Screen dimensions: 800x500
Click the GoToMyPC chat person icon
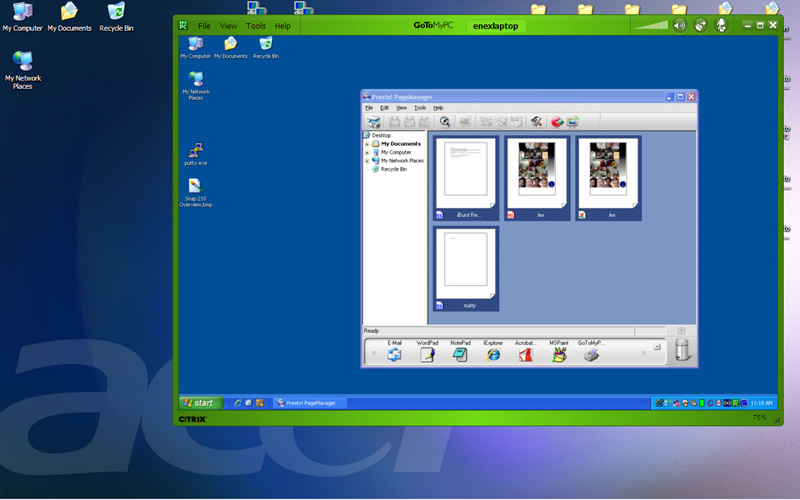(x=721, y=26)
